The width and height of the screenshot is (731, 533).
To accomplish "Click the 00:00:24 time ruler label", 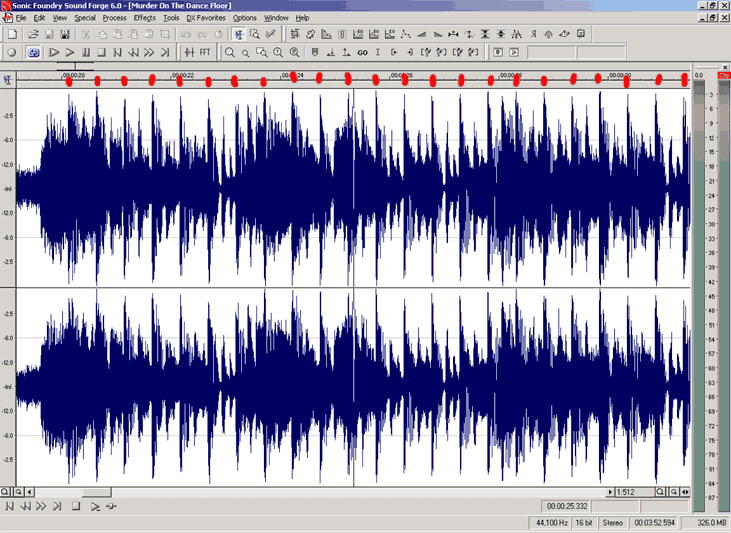I will [x=292, y=75].
